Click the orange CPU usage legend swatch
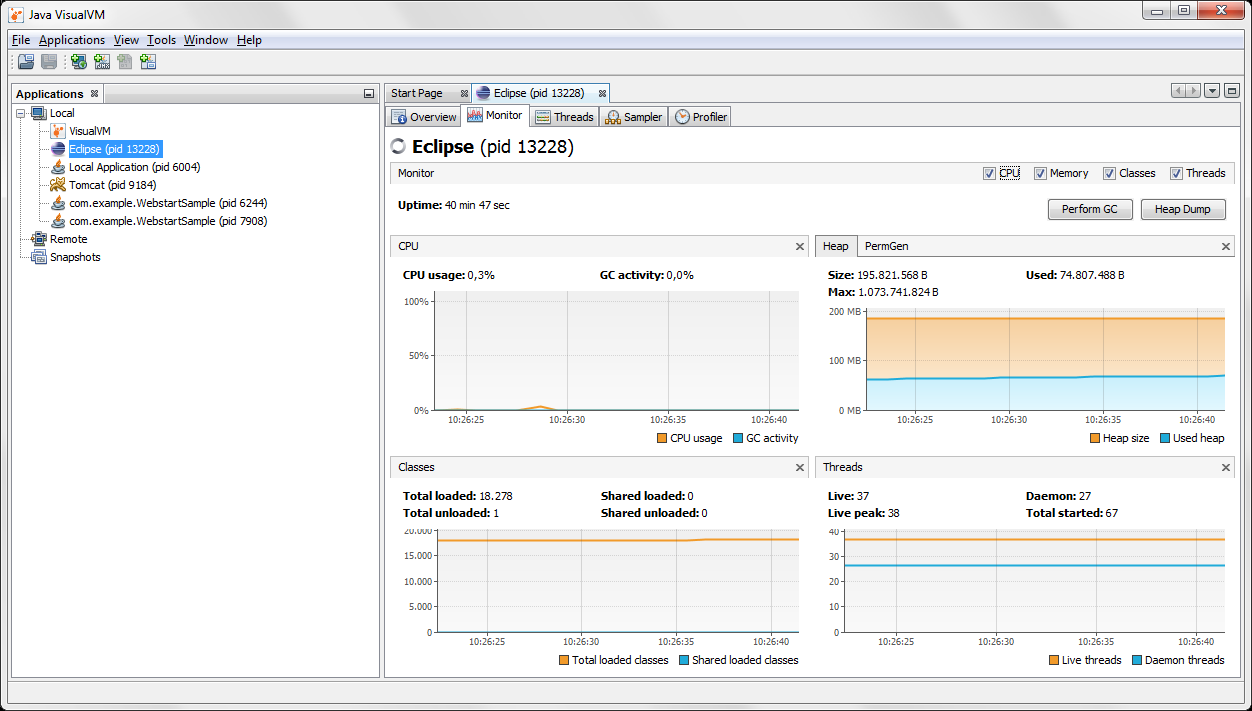Screen dimensions: 1252x711 click(x=662, y=438)
